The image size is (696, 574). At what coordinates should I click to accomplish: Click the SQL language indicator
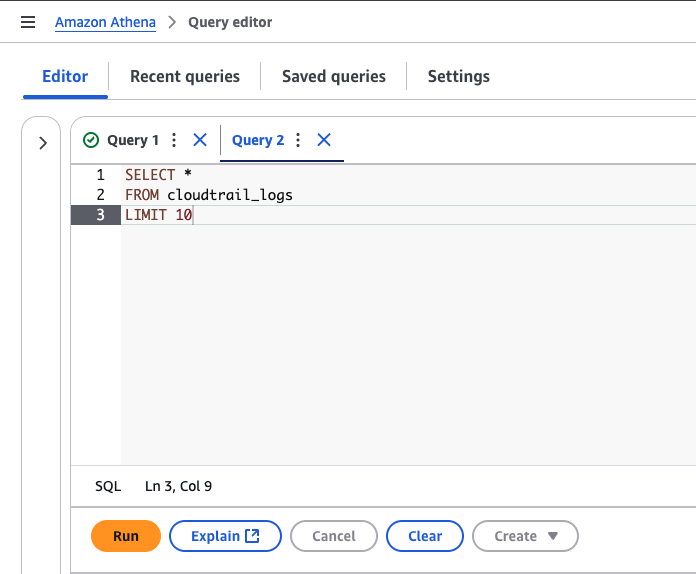coord(108,486)
